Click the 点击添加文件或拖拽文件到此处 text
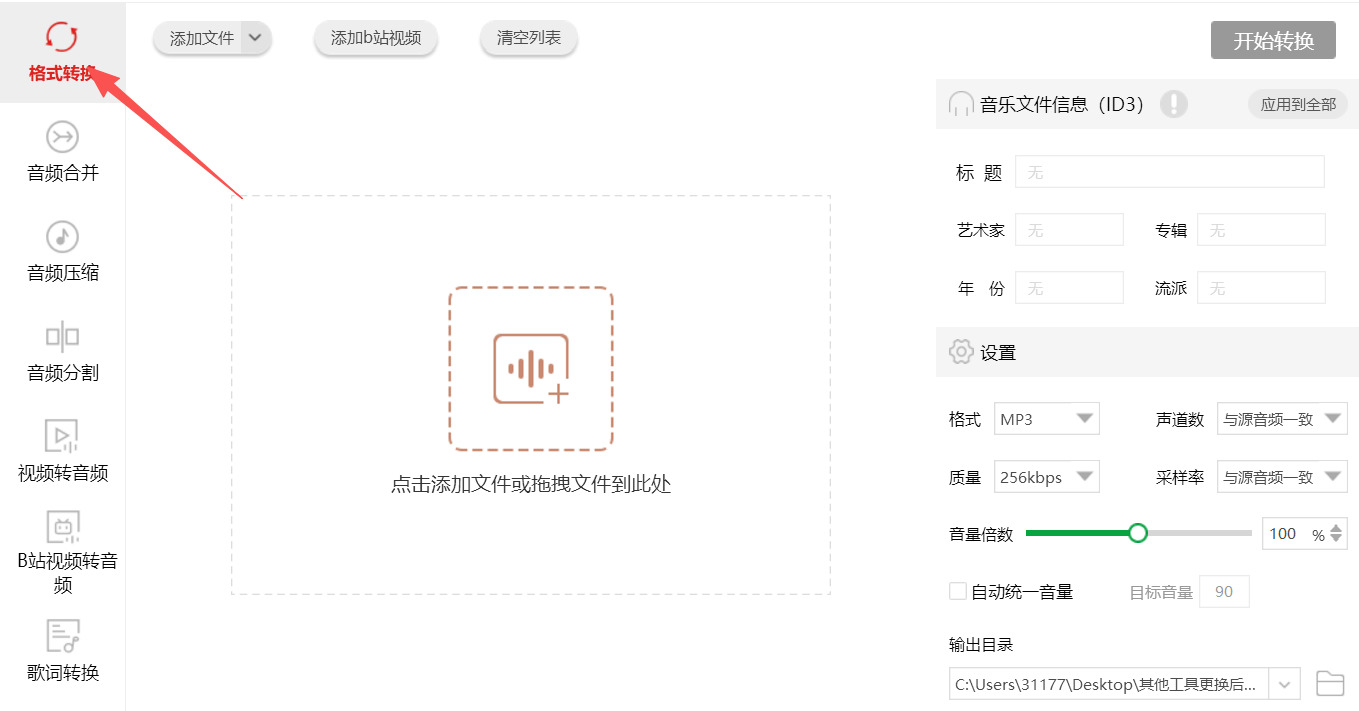This screenshot has width=1359, height=711. (530, 485)
